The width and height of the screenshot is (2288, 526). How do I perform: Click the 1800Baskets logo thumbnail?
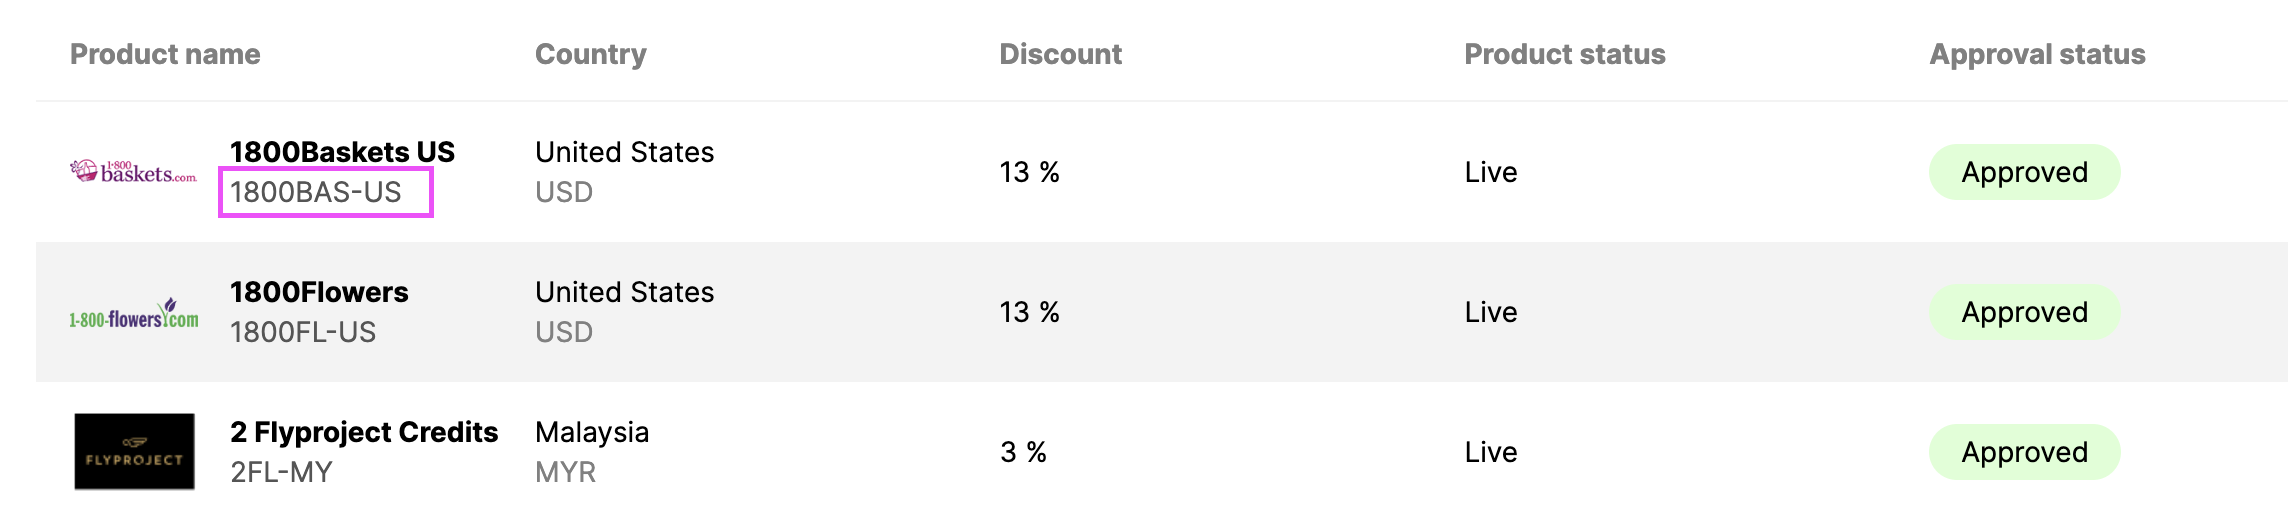click(133, 172)
